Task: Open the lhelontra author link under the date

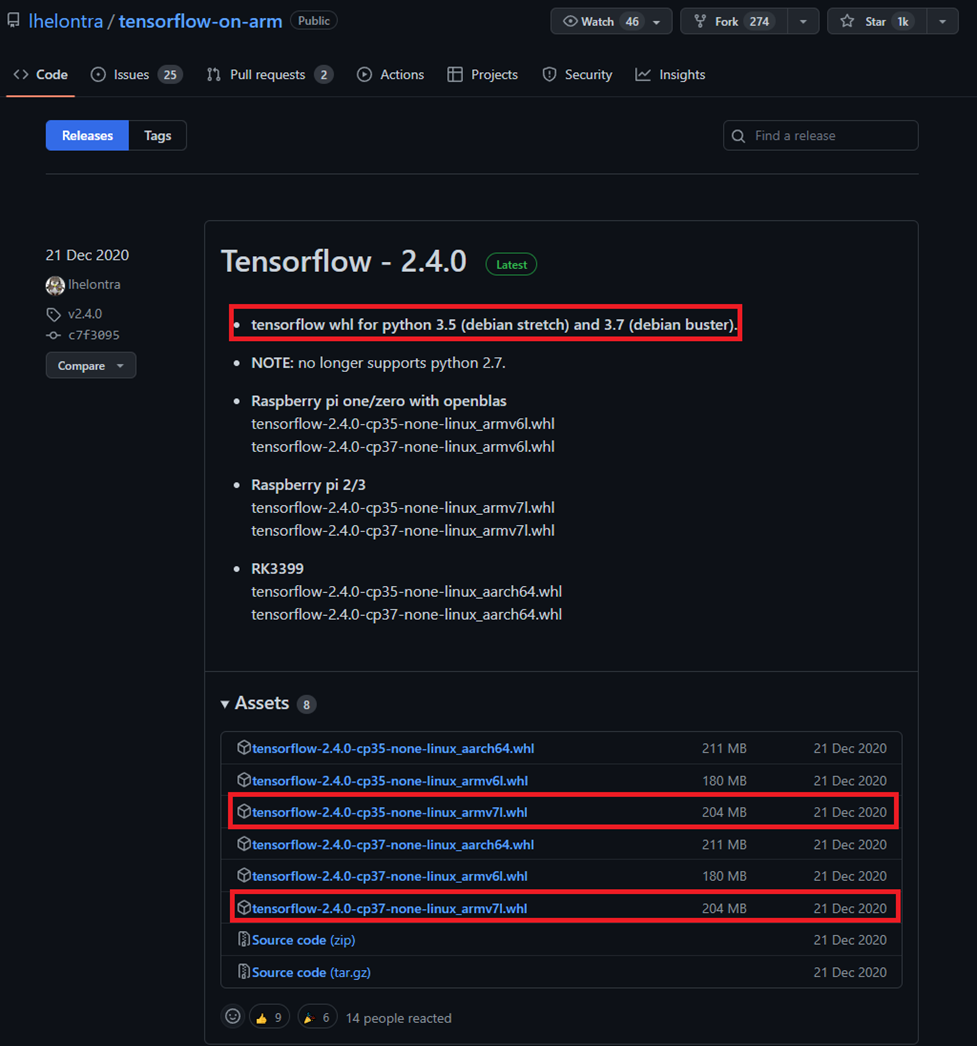Action: pyautogui.click(x=94, y=284)
